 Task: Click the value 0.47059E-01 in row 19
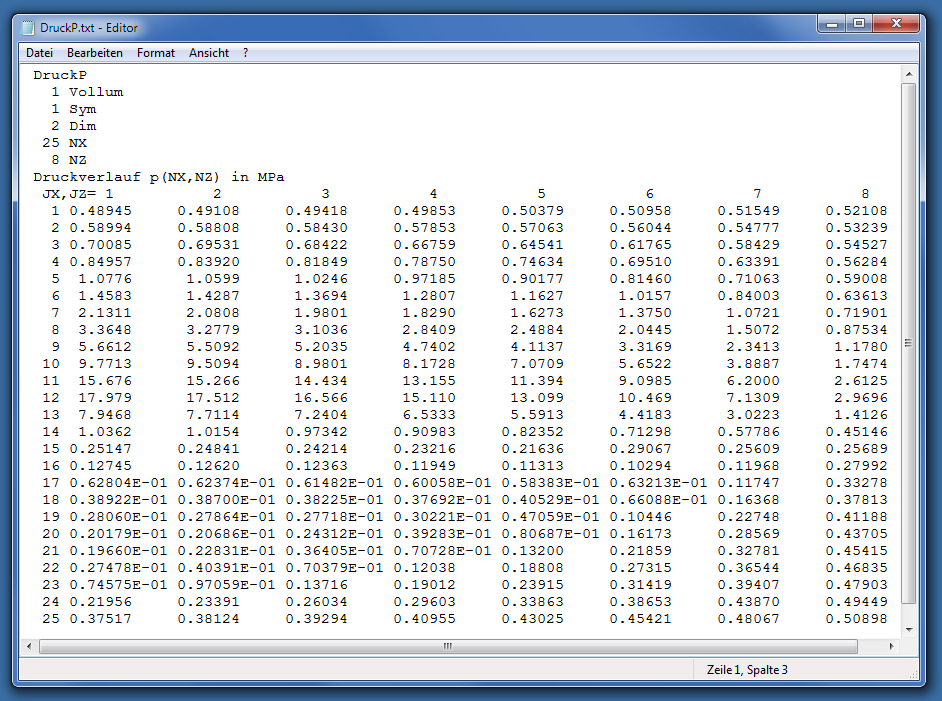tap(550, 517)
